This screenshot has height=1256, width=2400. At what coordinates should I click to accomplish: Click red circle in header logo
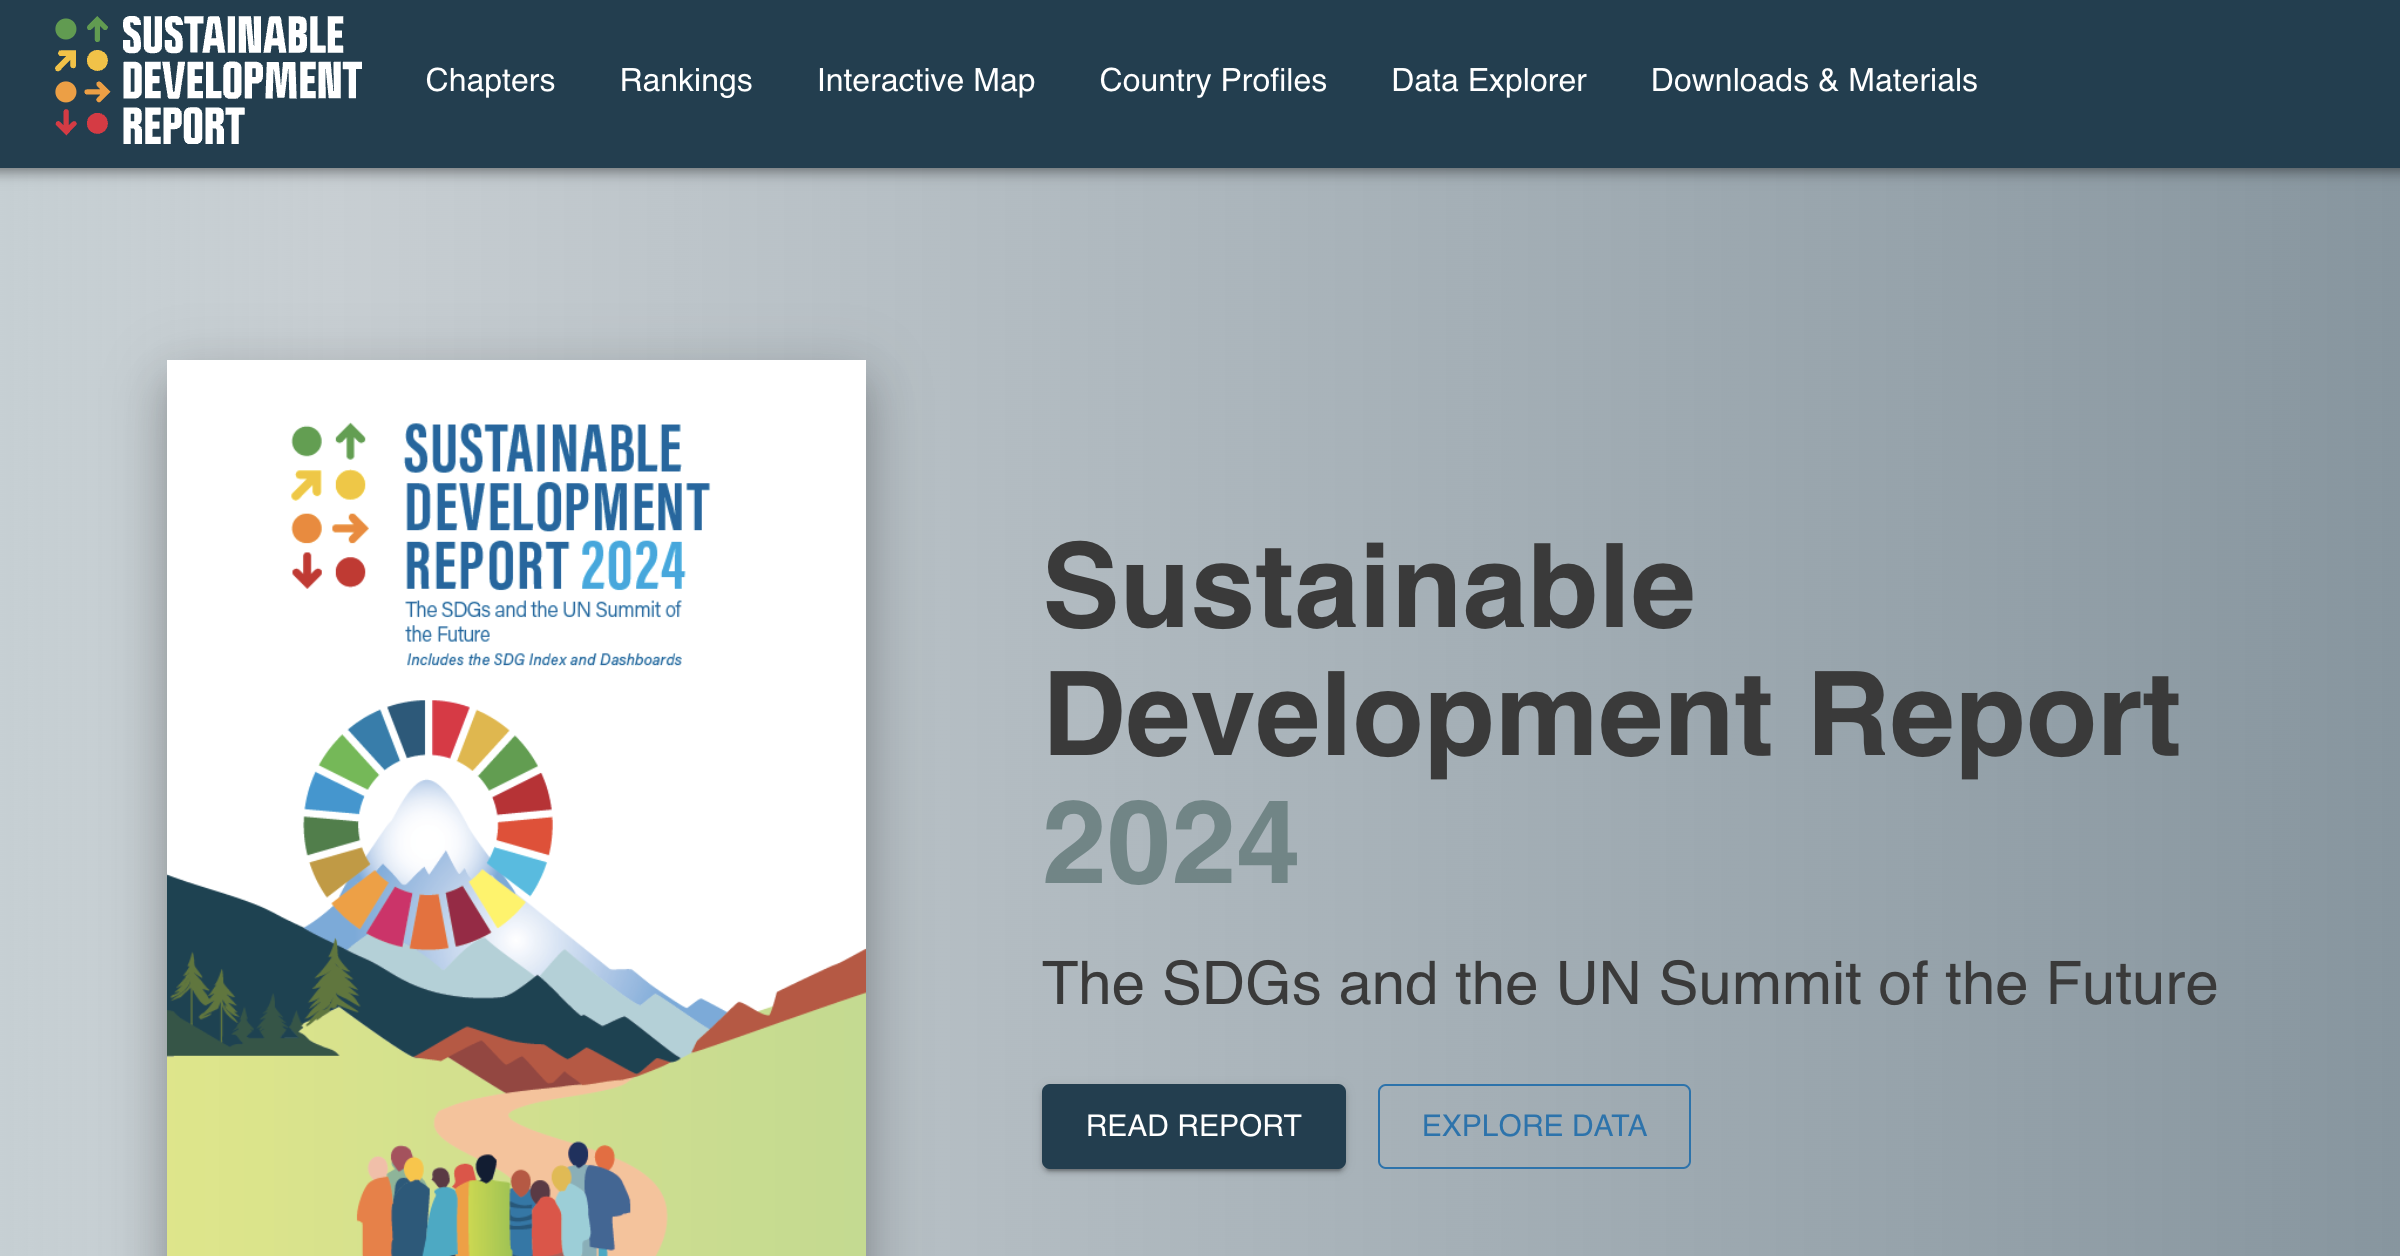pyautogui.click(x=97, y=124)
